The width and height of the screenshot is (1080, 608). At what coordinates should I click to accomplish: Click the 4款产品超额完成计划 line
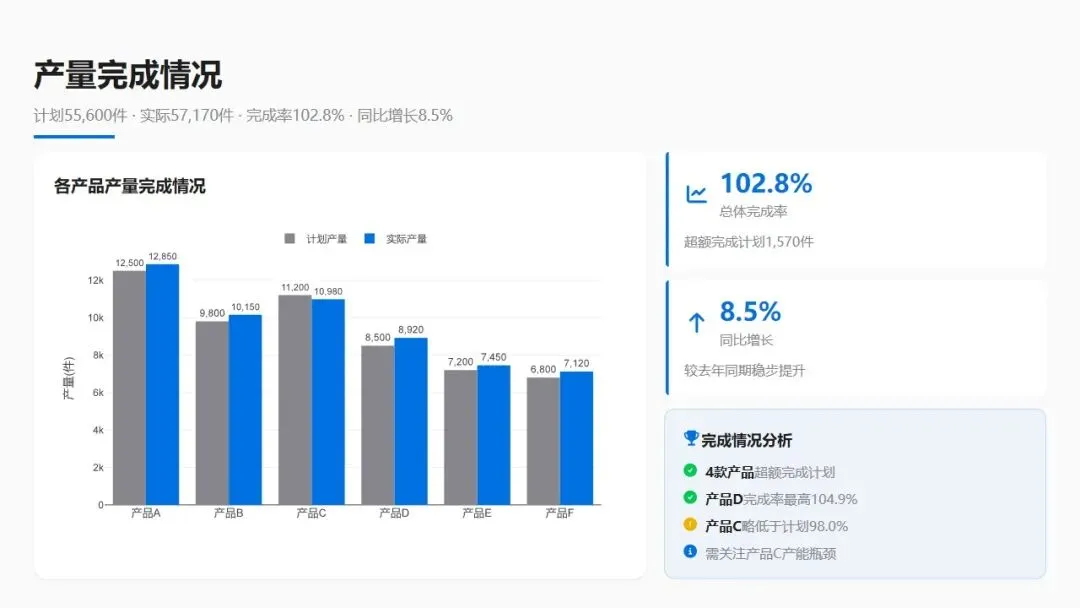770,472
